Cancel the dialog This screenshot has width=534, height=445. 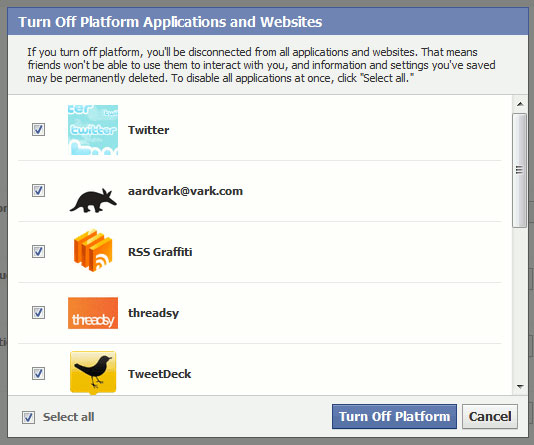(490, 416)
